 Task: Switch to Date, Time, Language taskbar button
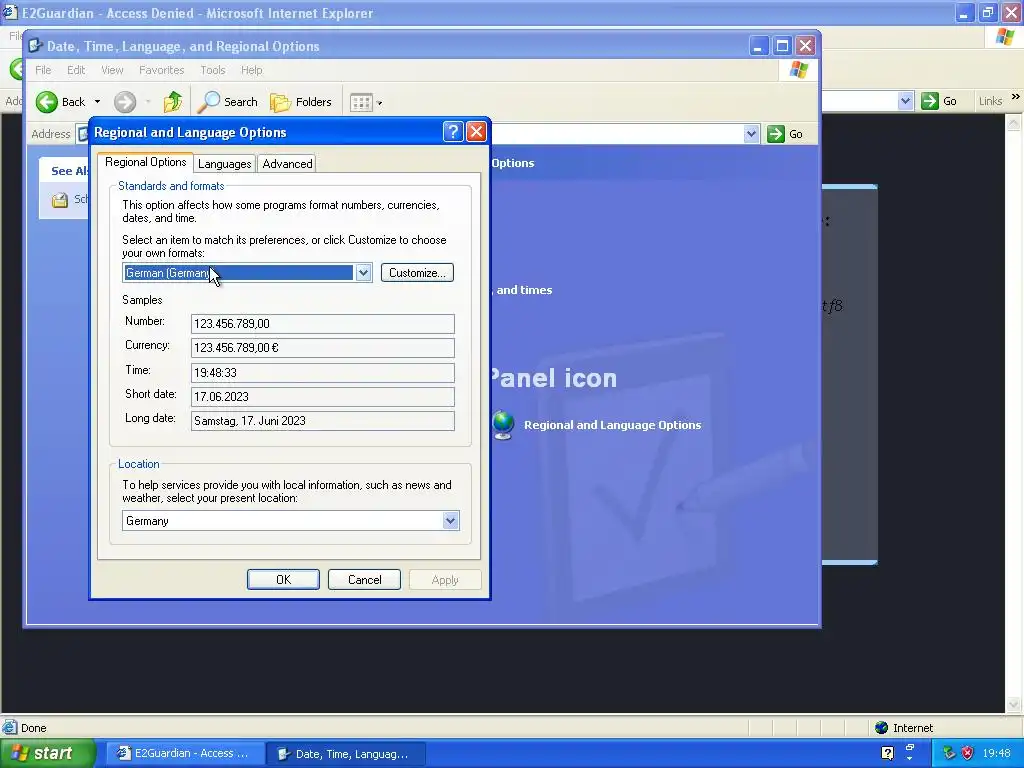pyautogui.click(x=346, y=754)
